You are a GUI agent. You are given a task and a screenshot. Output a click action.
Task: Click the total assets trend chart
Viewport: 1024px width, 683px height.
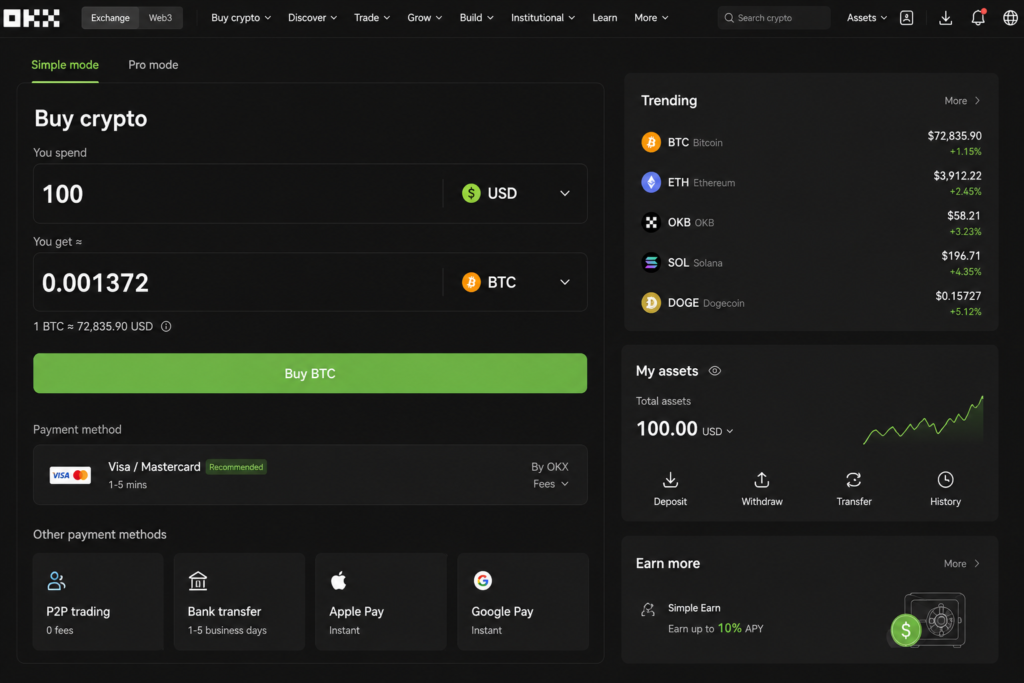click(x=923, y=421)
